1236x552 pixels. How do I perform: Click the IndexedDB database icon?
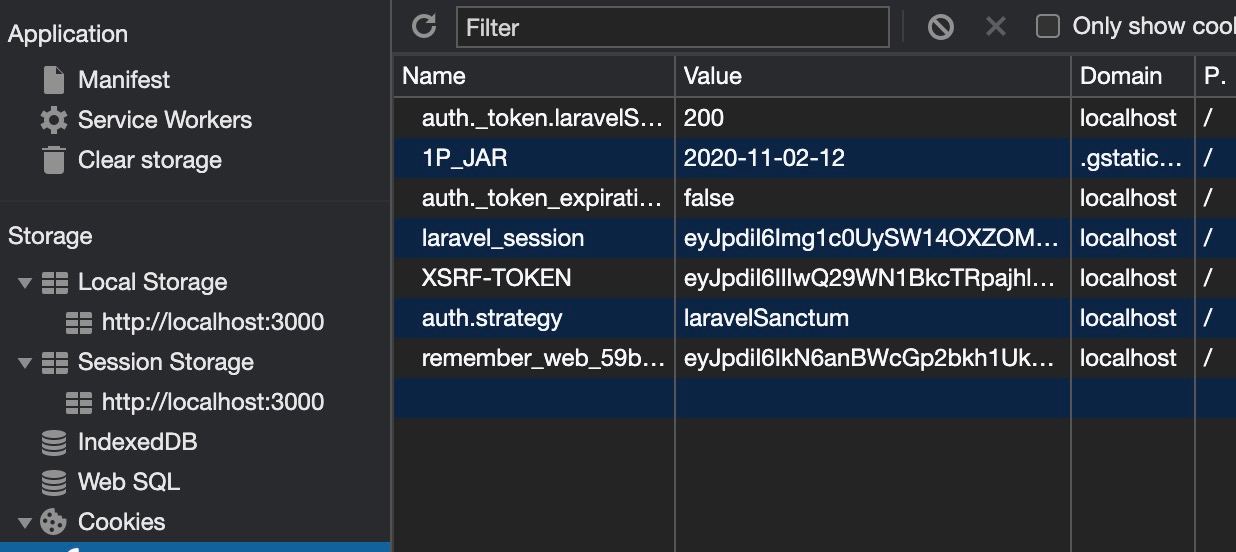click(x=54, y=442)
